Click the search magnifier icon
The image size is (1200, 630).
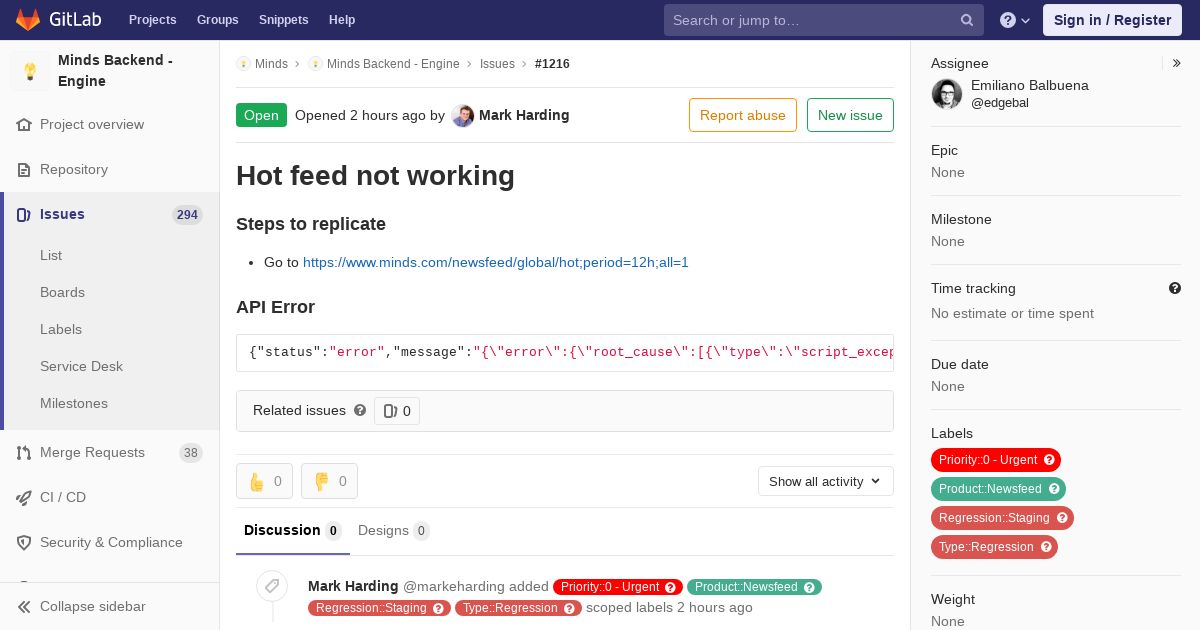point(967,20)
